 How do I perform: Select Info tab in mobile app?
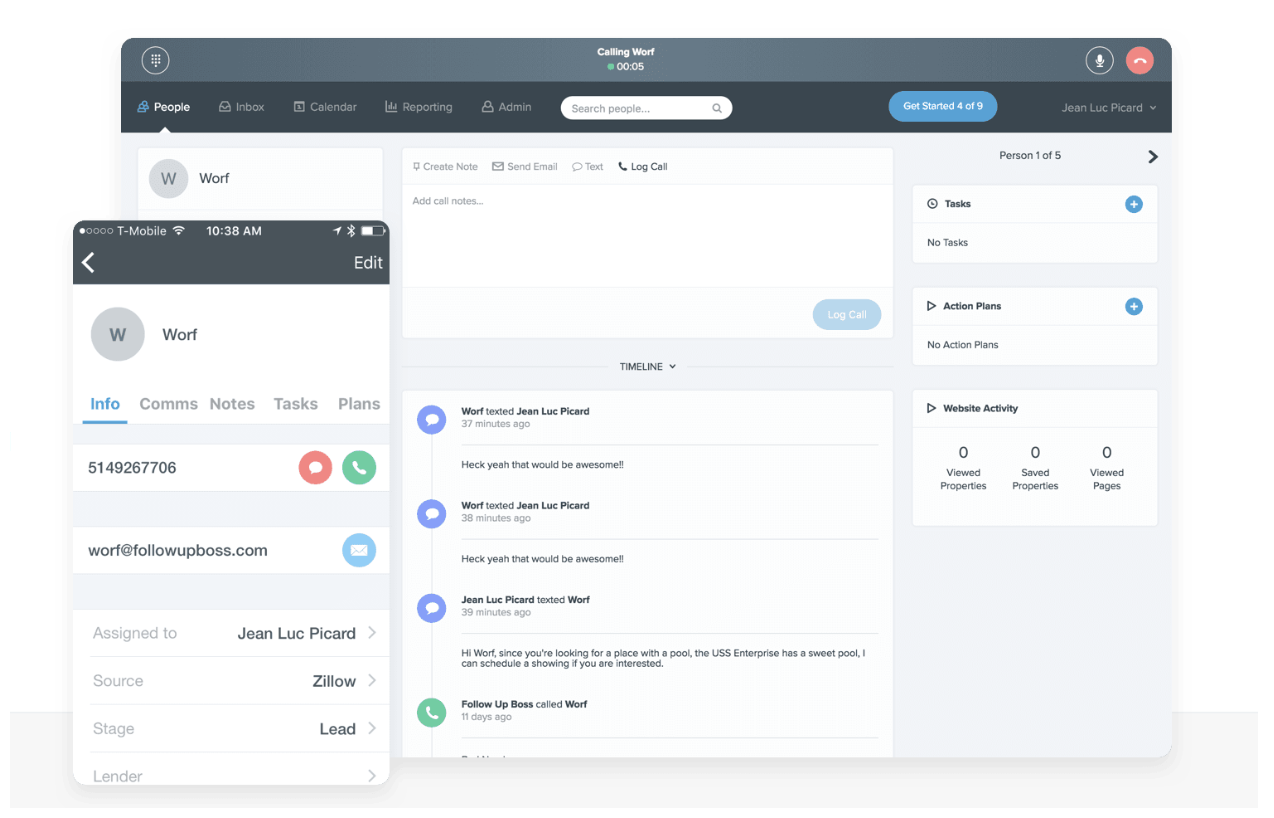[105, 404]
